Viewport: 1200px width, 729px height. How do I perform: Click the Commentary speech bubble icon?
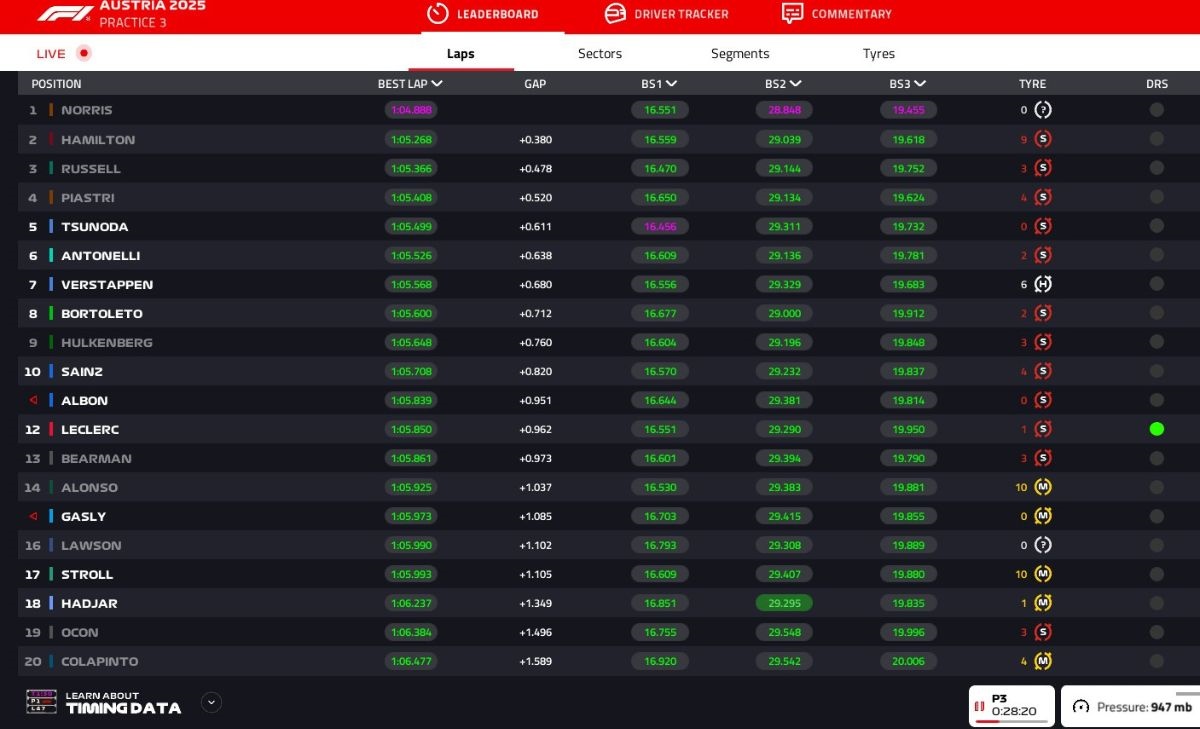click(792, 14)
